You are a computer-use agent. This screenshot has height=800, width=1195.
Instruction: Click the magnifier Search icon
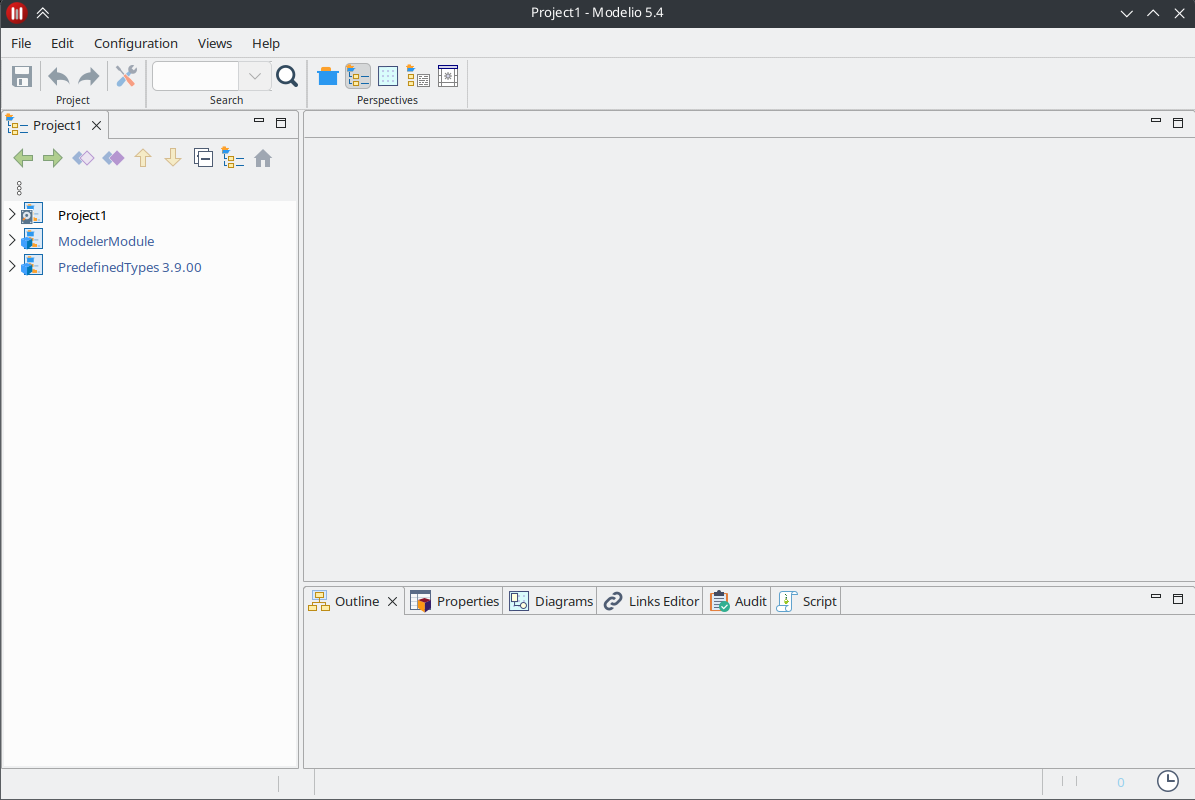[x=287, y=76]
